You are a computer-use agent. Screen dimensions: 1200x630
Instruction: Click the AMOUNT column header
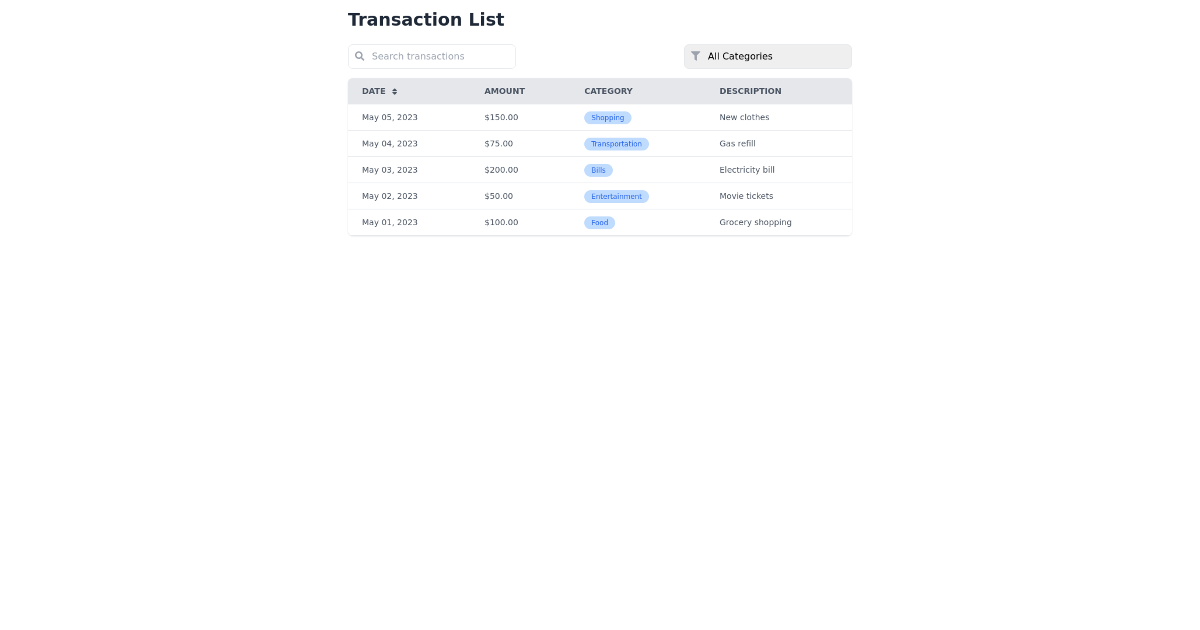(x=504, y=91)
